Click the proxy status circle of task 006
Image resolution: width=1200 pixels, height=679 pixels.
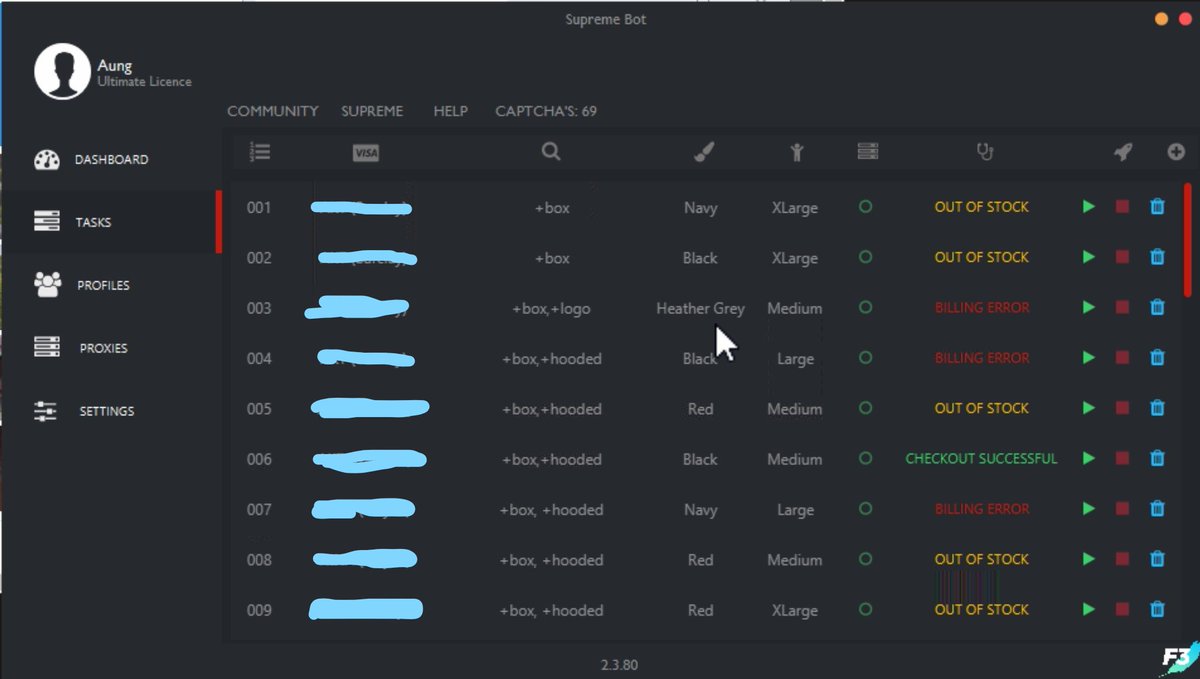point(866,458)
